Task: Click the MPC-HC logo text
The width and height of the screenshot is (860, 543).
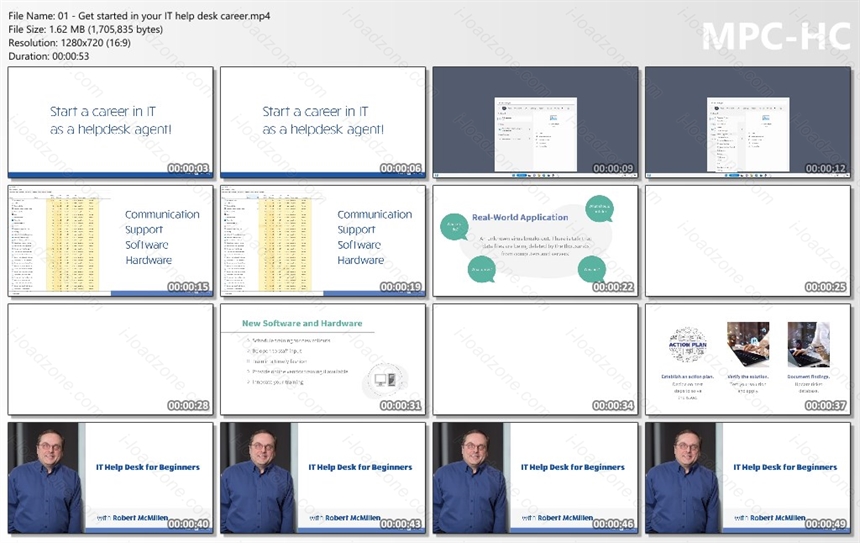Action: point(776,36)
